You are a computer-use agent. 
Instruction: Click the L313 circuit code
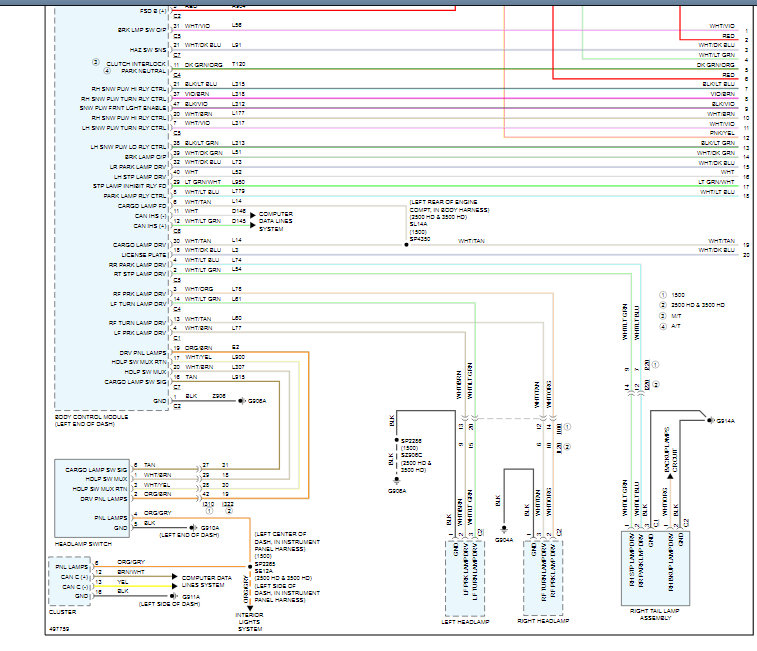238,143
